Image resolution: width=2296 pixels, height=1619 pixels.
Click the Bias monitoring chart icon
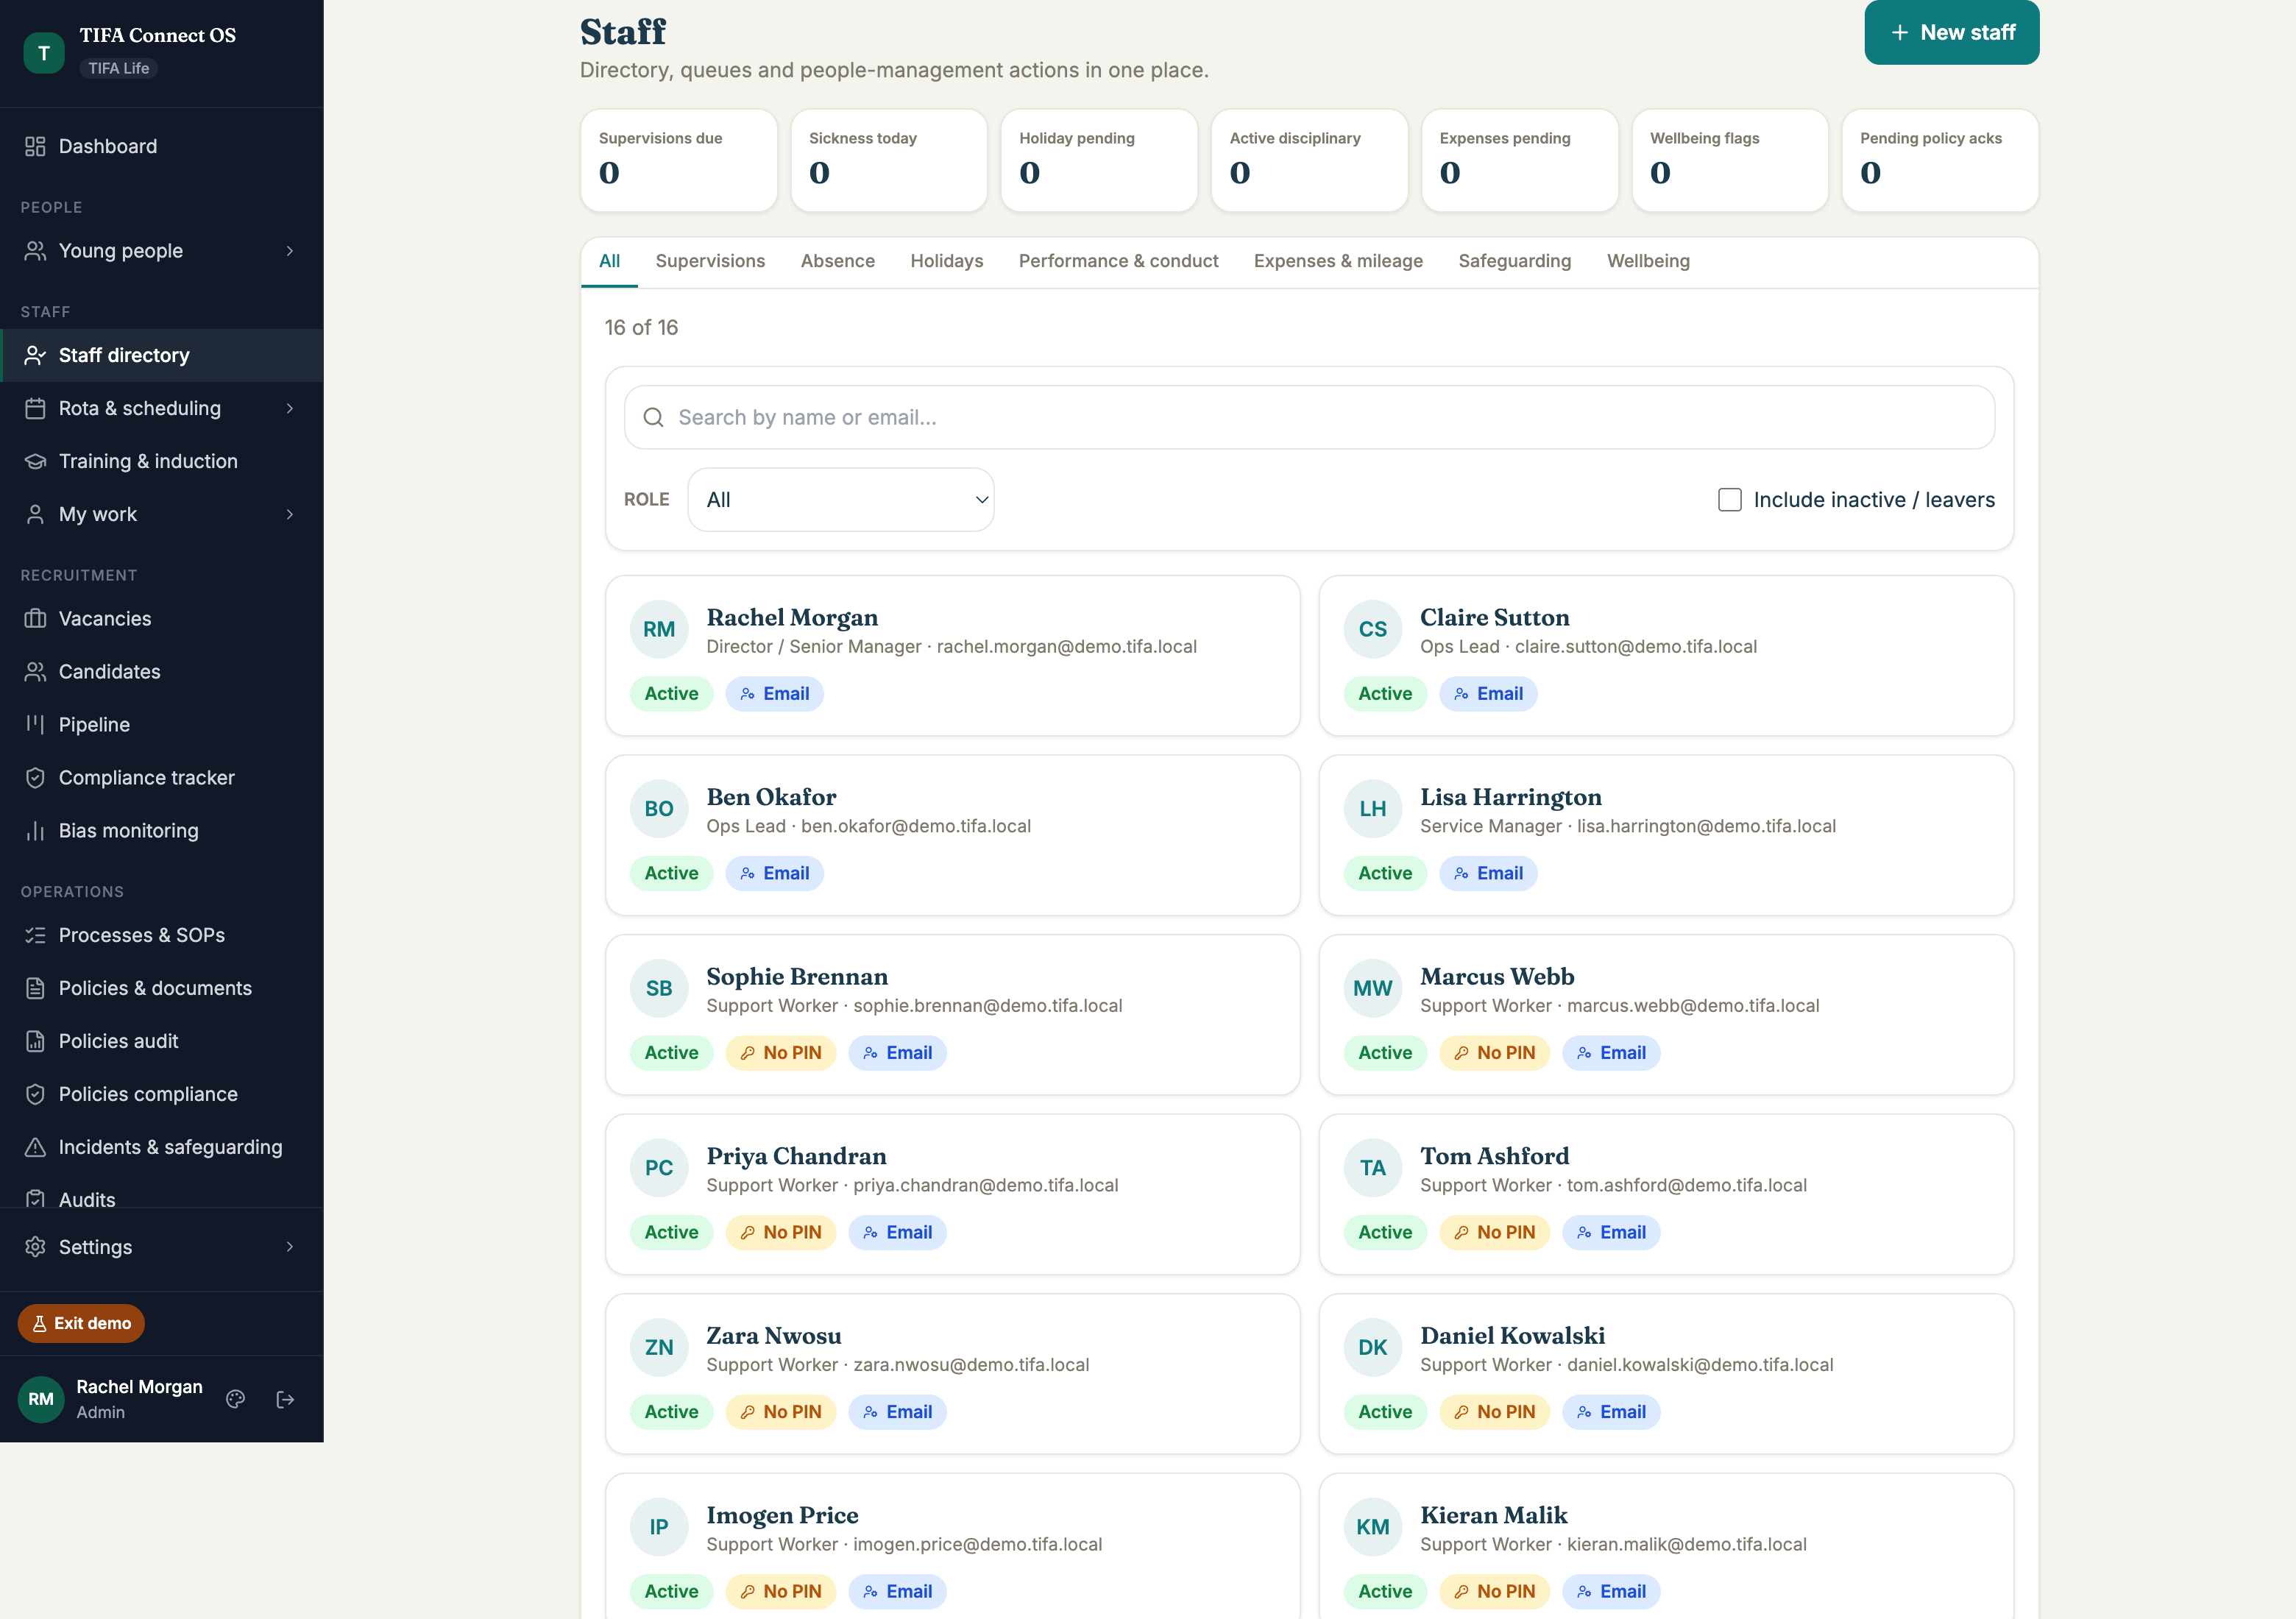[35, 831]
